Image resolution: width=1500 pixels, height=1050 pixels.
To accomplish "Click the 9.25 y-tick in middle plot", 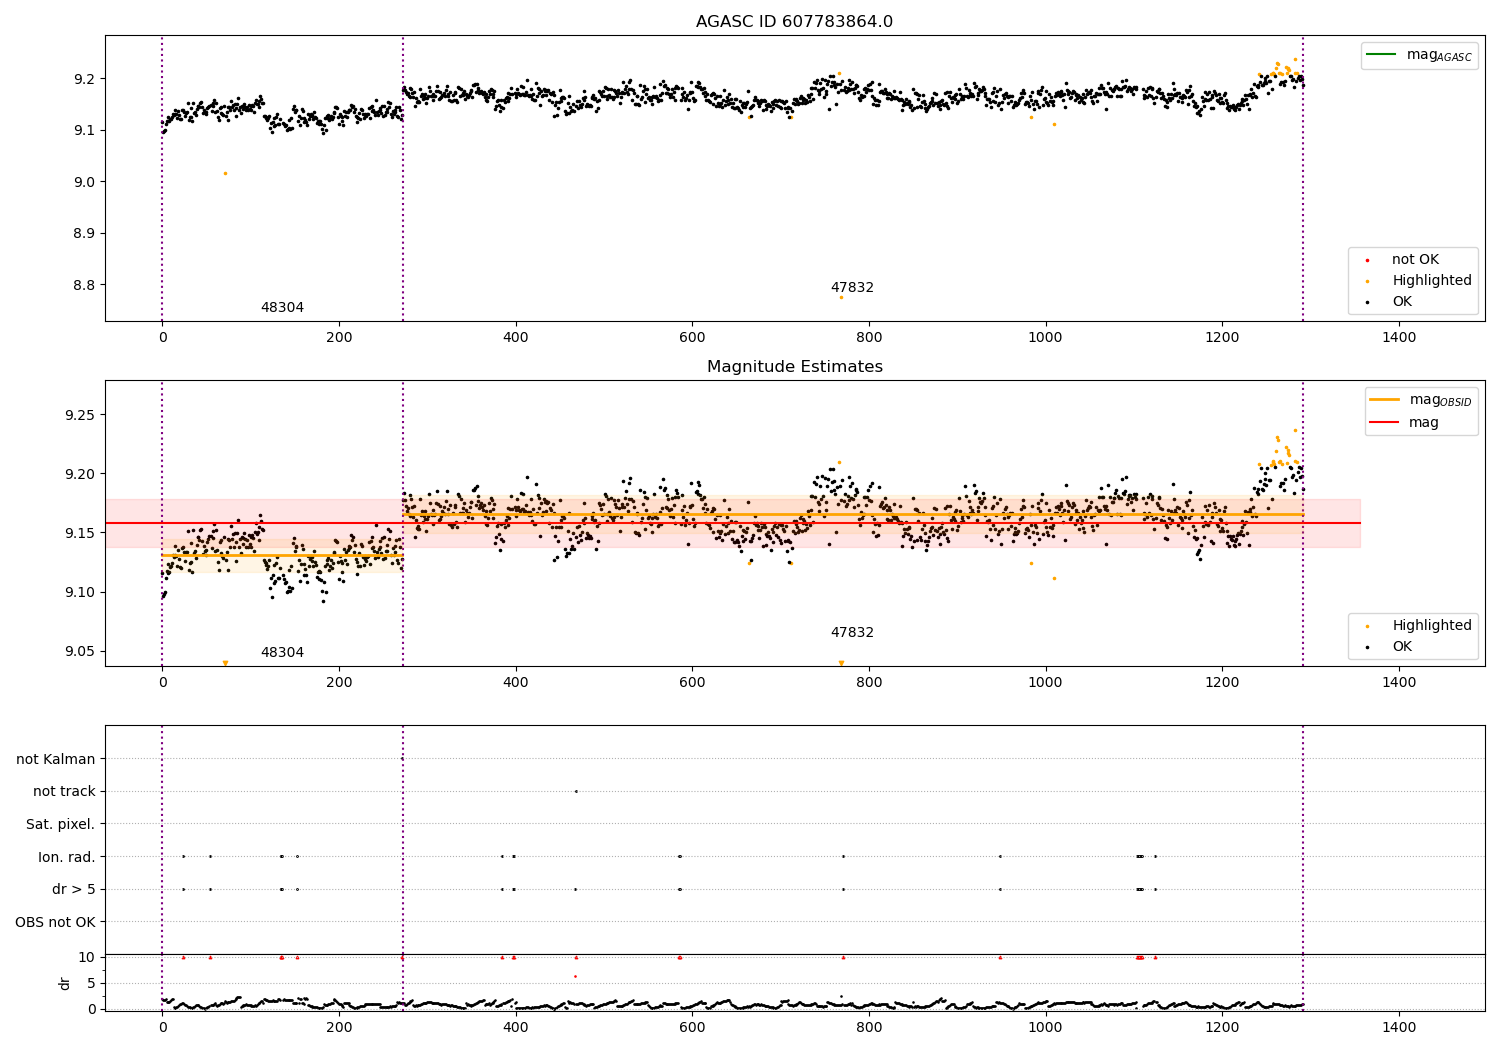I will point(81,415).
